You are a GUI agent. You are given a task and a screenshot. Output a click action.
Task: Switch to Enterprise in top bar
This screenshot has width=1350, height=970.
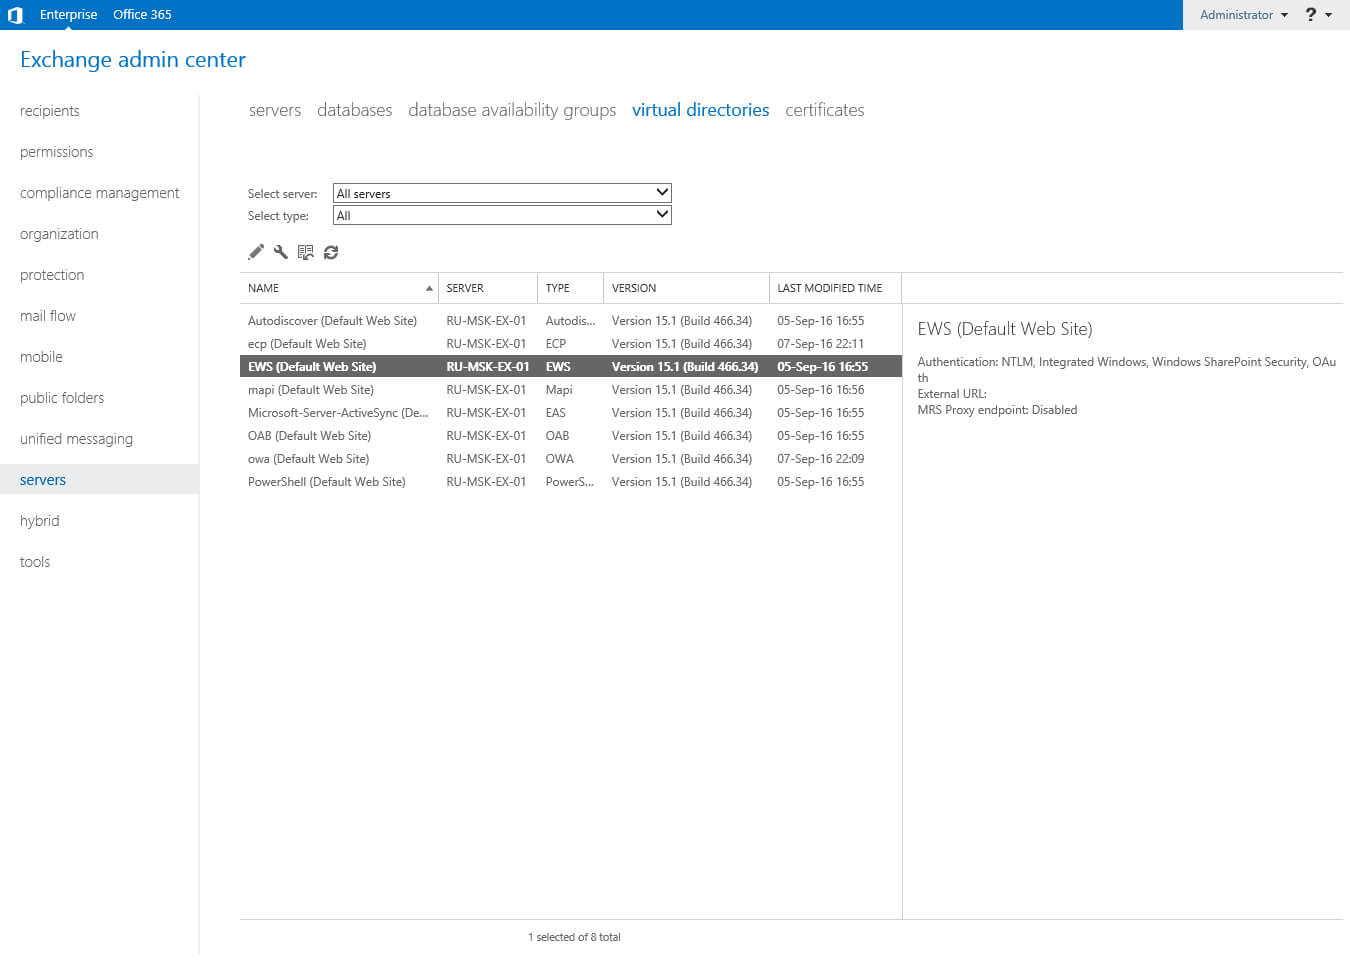[x=69, y=15]
